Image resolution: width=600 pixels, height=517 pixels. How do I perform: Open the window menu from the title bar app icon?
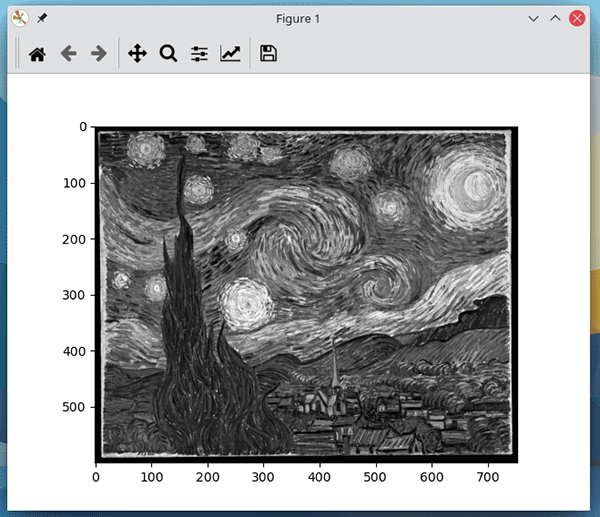18,18
